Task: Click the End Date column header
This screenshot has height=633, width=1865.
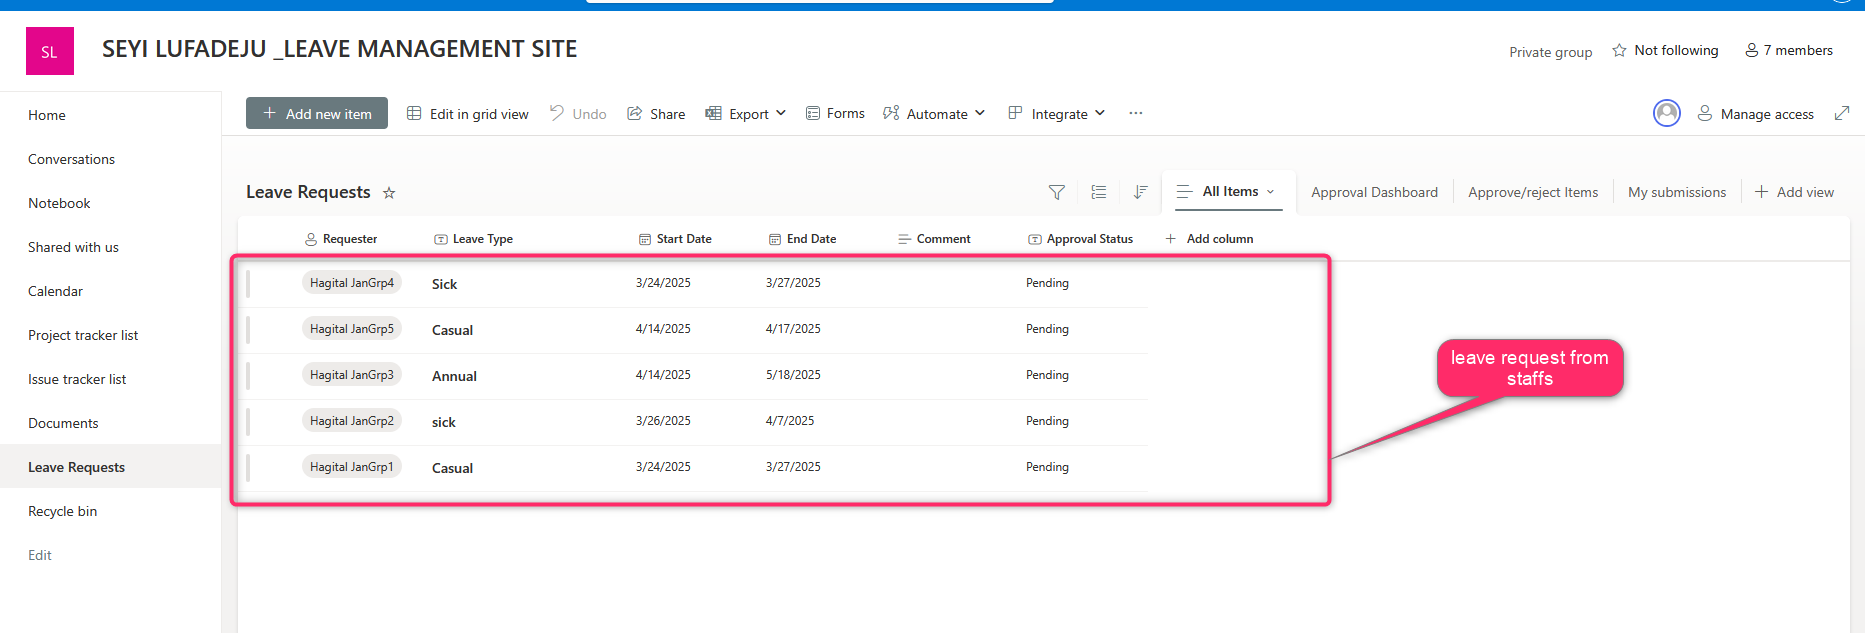Action: (x=802, y=239)
